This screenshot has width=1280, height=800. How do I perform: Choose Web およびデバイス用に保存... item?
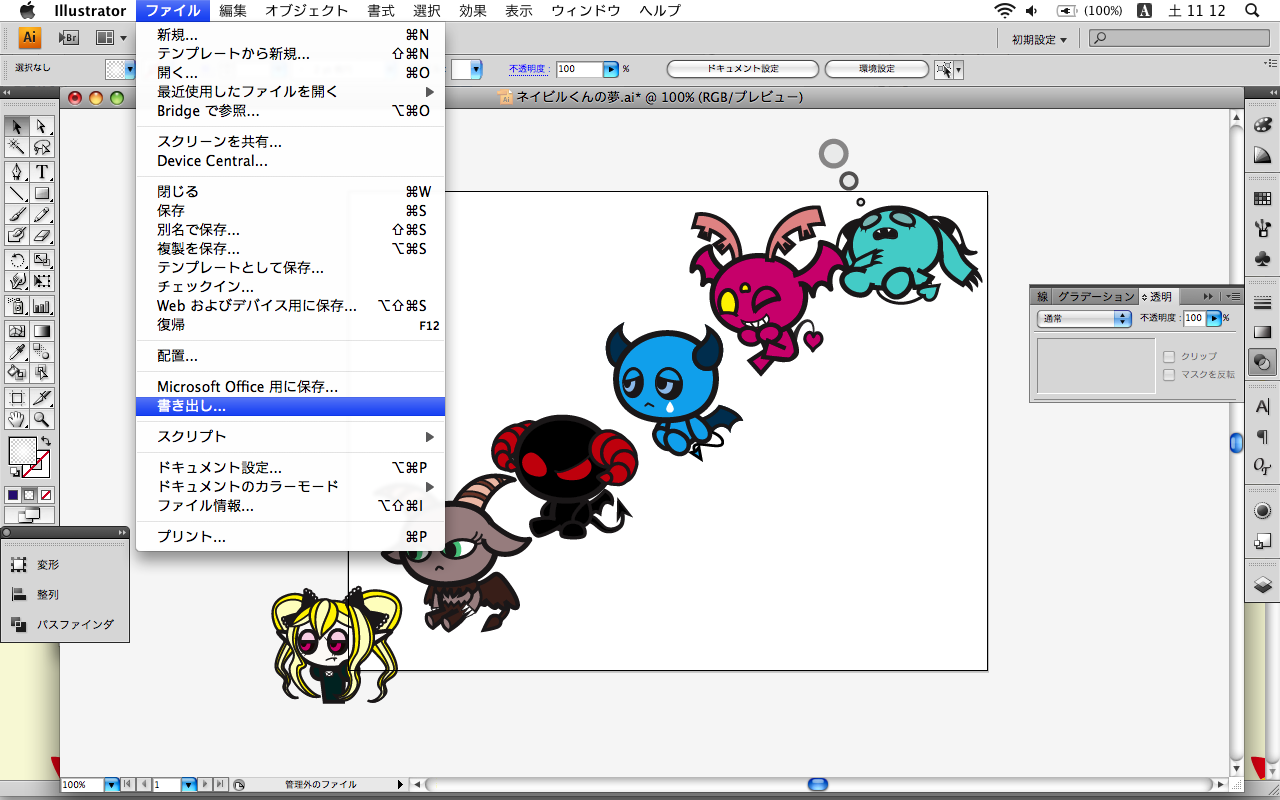[290, 306]
